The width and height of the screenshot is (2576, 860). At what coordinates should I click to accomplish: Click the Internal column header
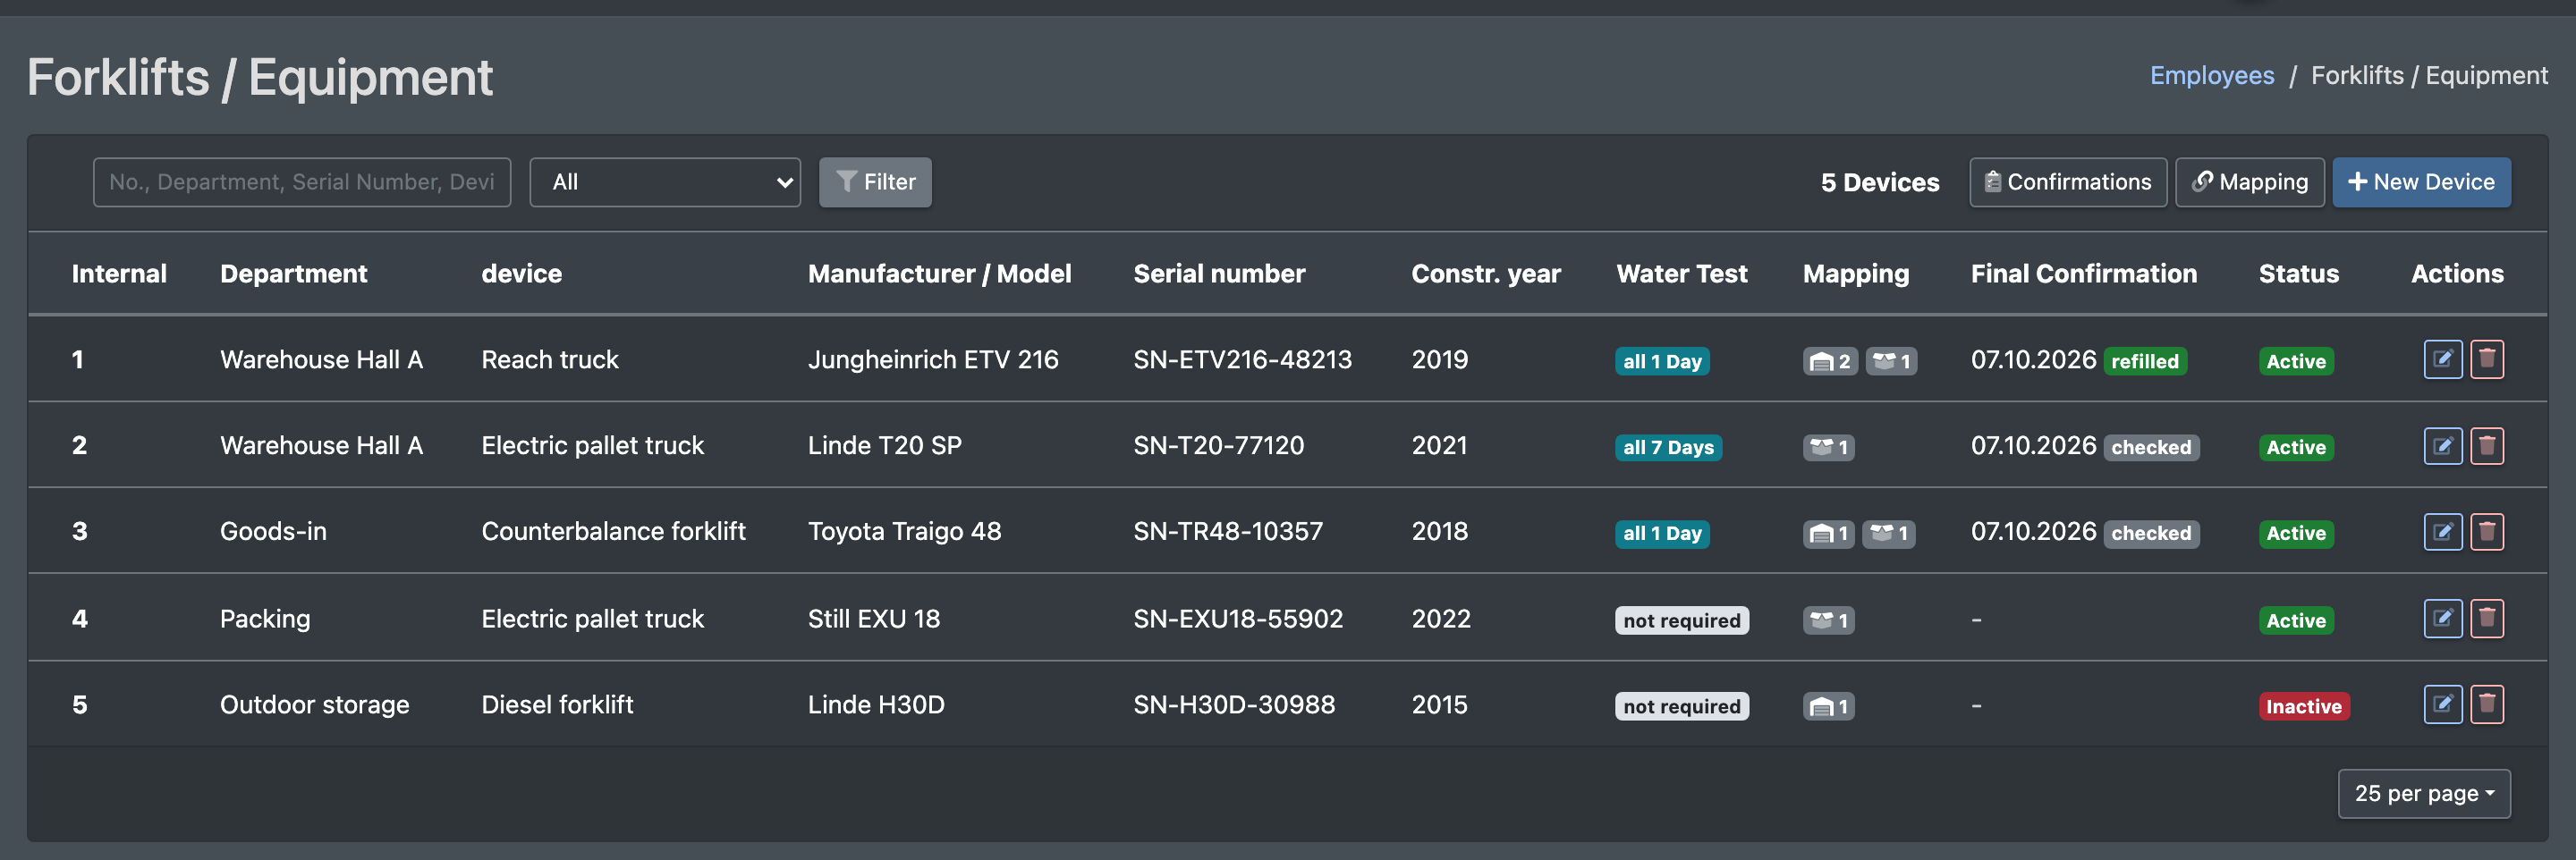pyautogui.click(x=119, y=273)
